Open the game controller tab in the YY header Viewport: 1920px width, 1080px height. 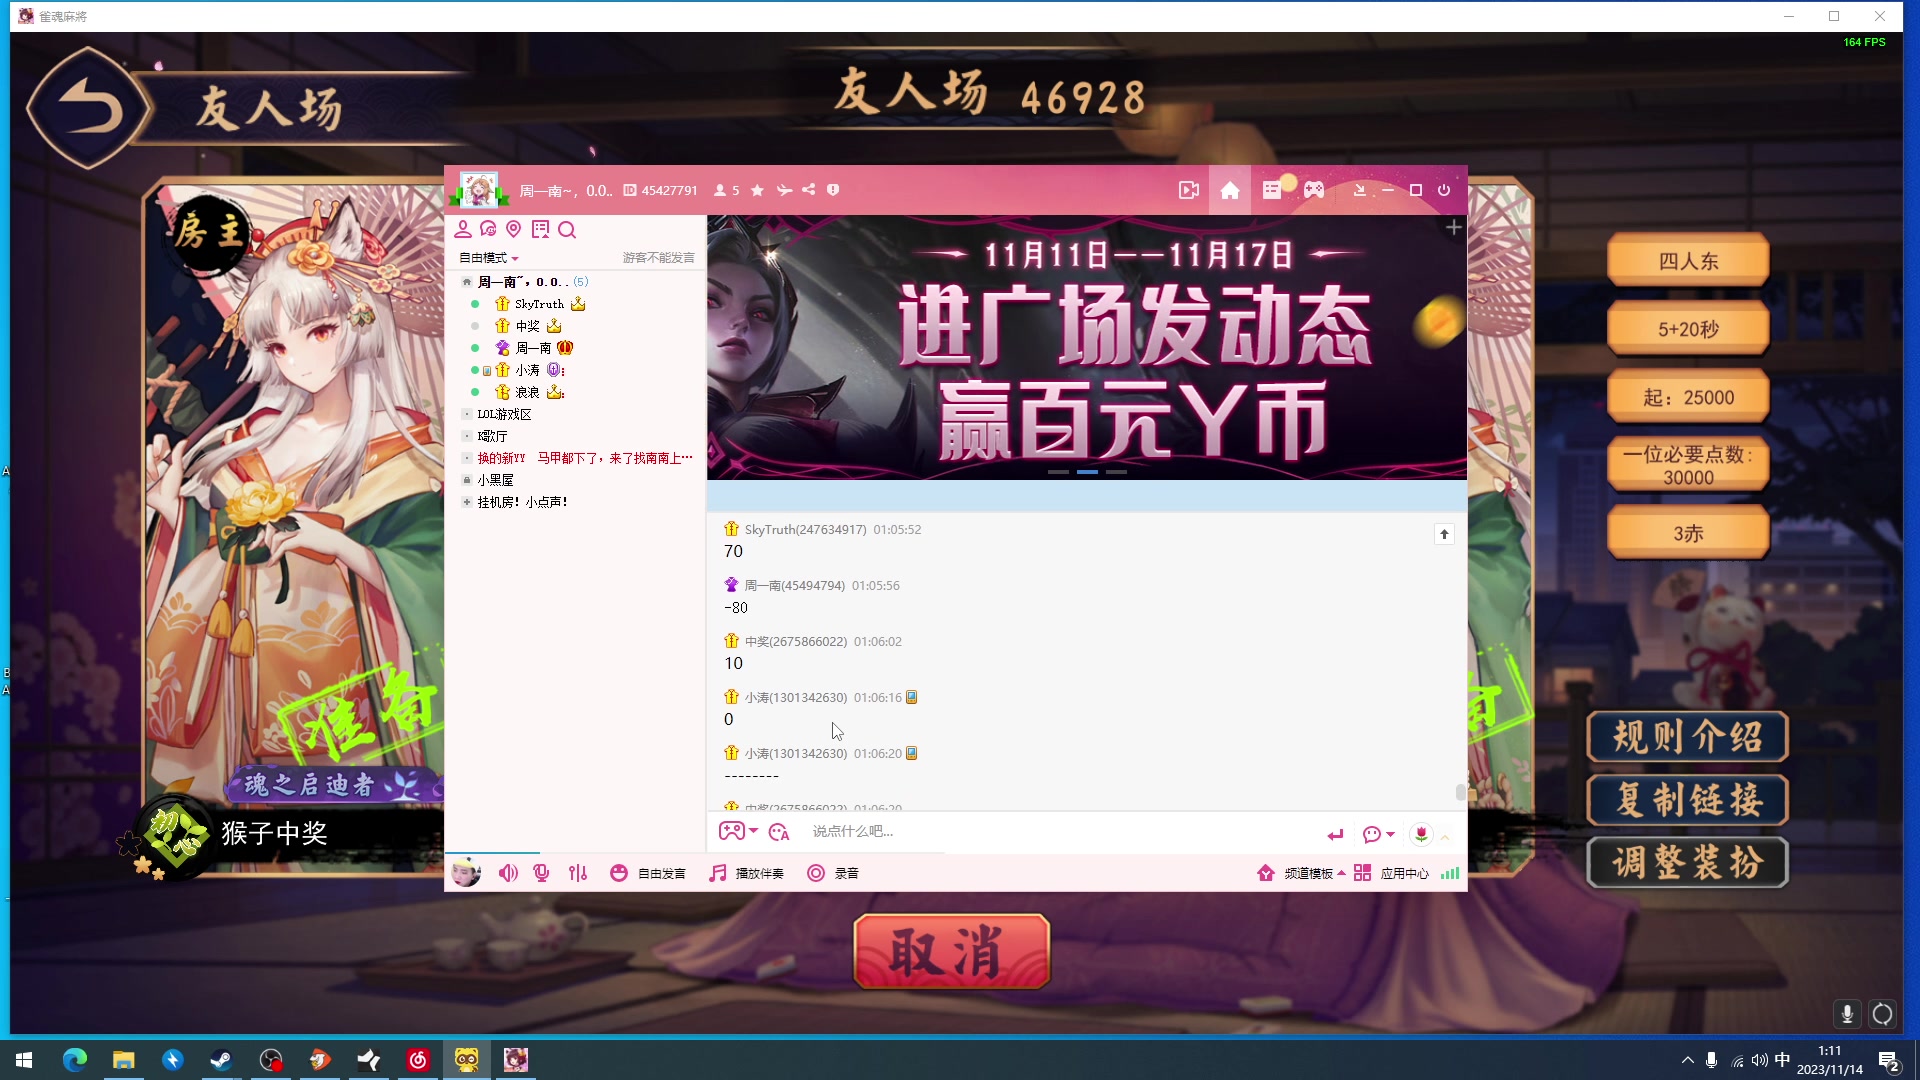pos(1314,190)
